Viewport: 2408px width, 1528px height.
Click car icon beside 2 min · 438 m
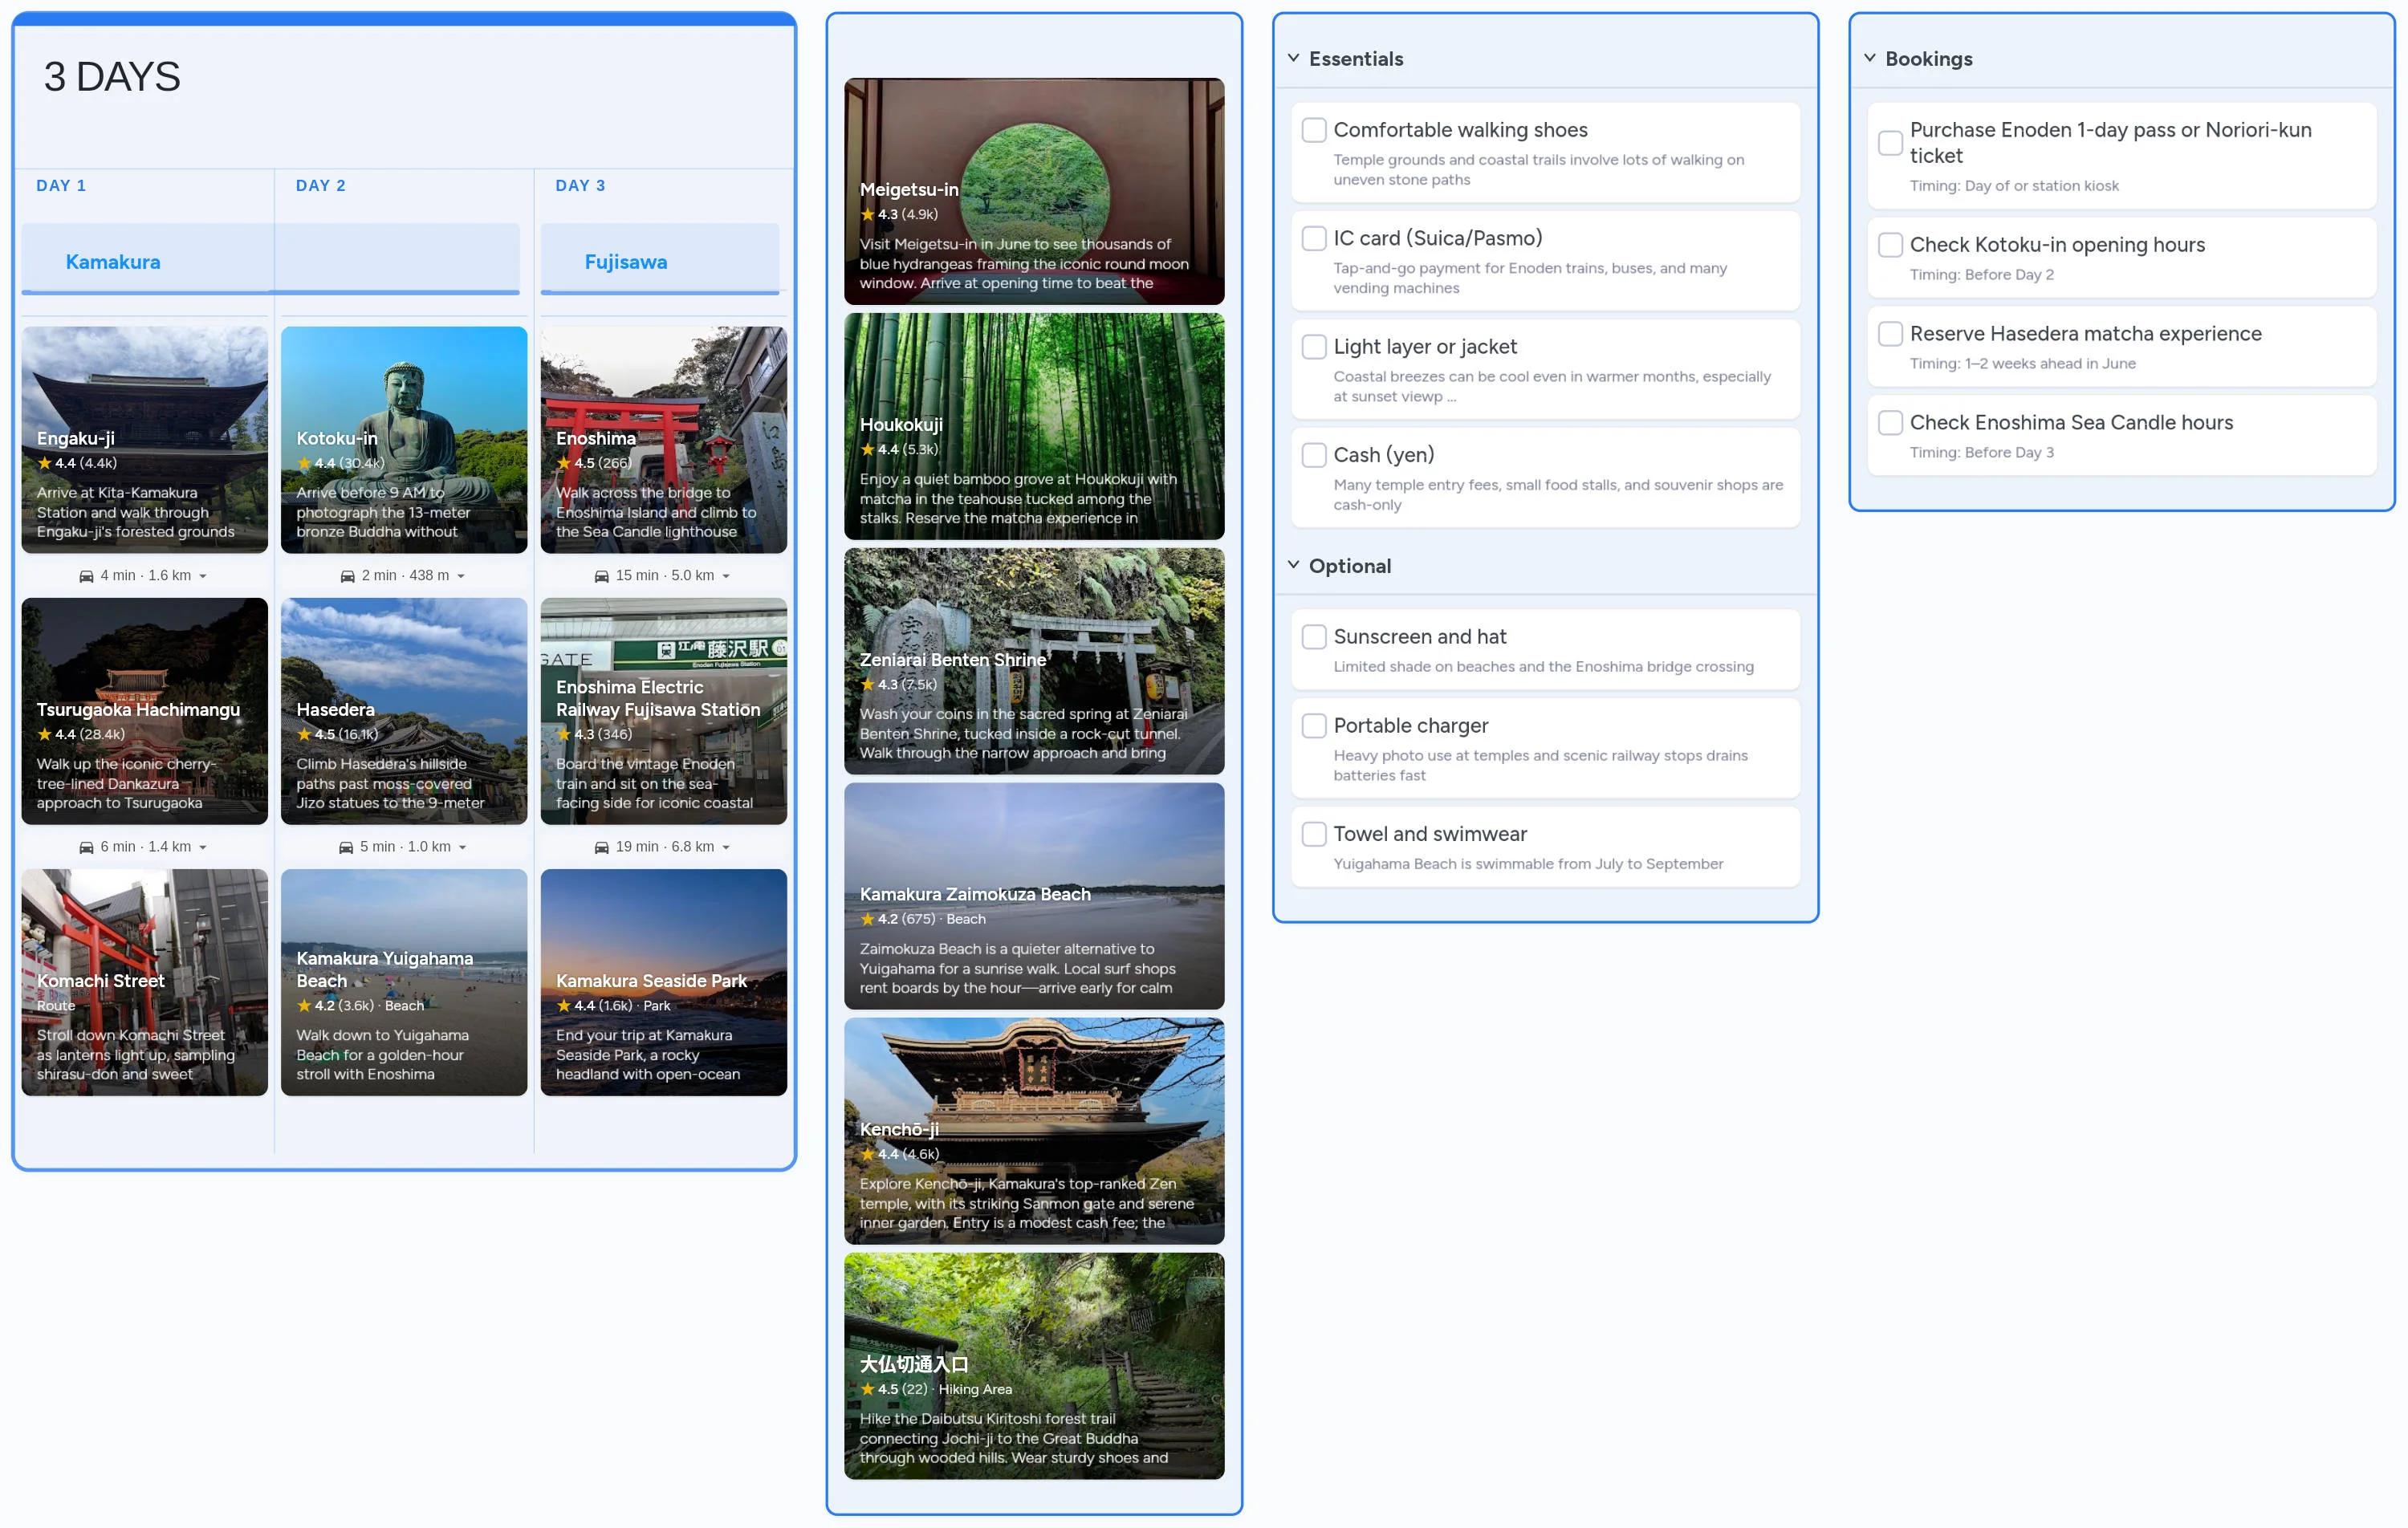click(347, 576)
